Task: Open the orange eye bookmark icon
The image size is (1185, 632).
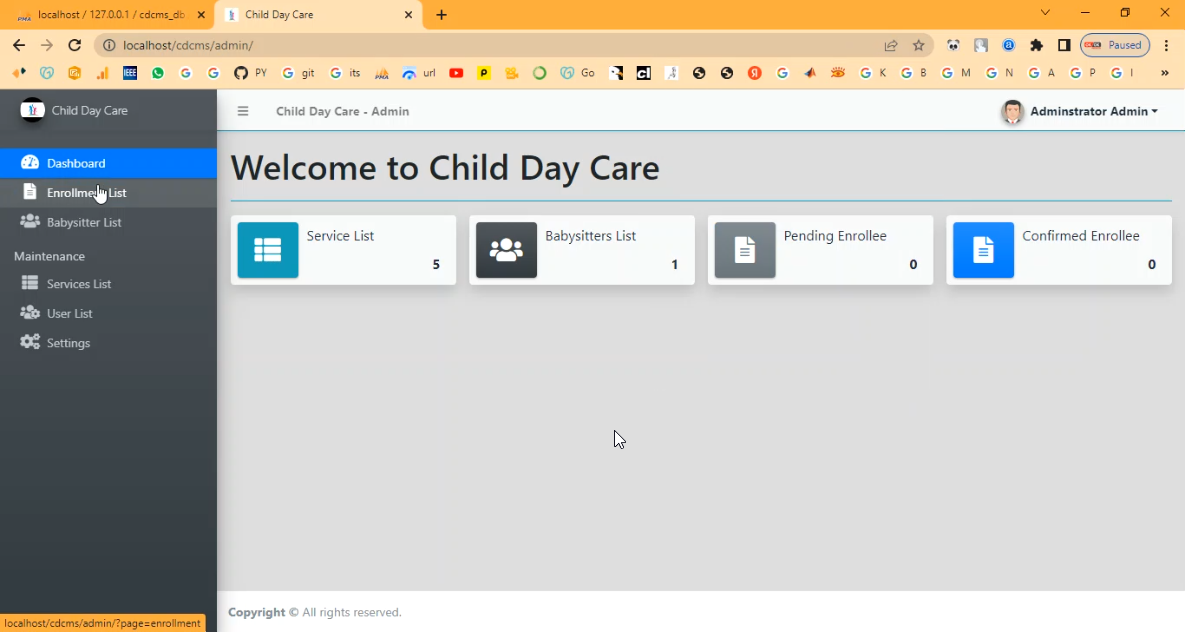Action: click(837, 73)
